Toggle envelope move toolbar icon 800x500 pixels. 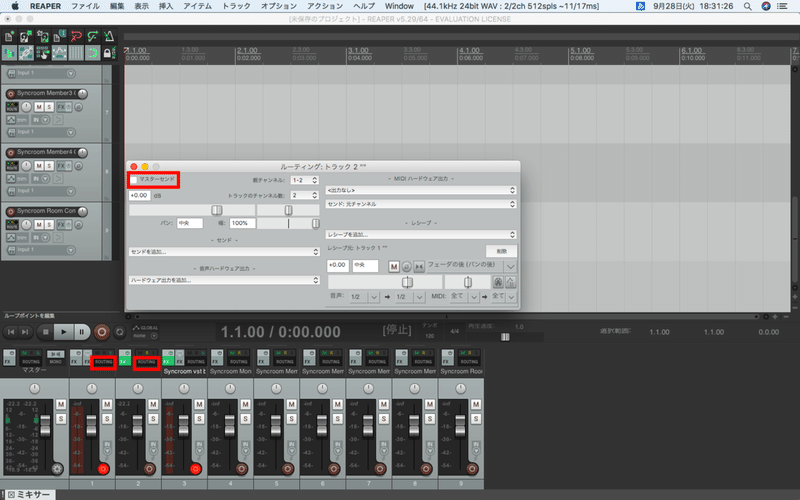59,53
